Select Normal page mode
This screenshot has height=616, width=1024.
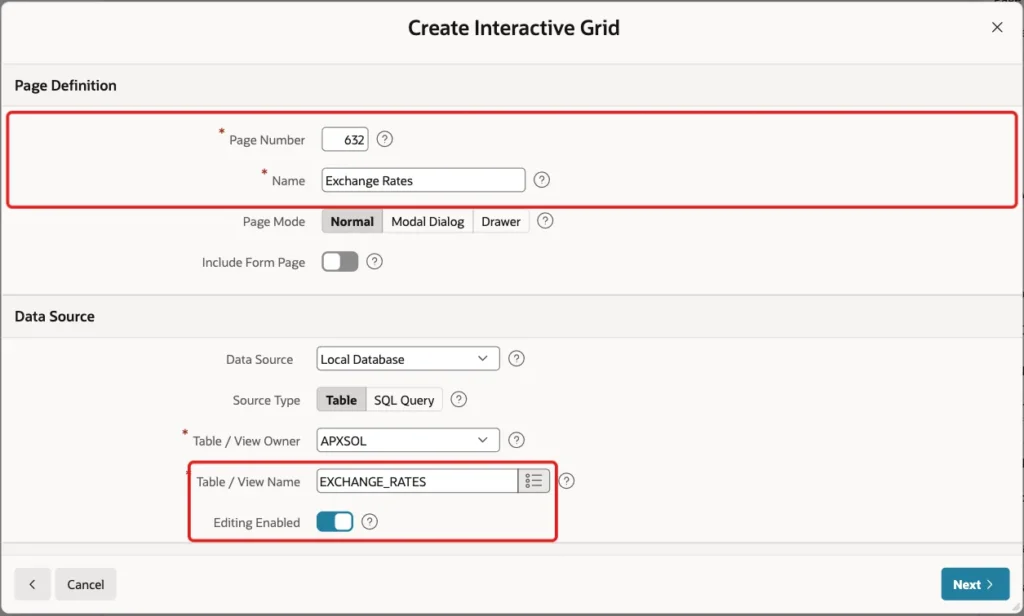point(352,221)
